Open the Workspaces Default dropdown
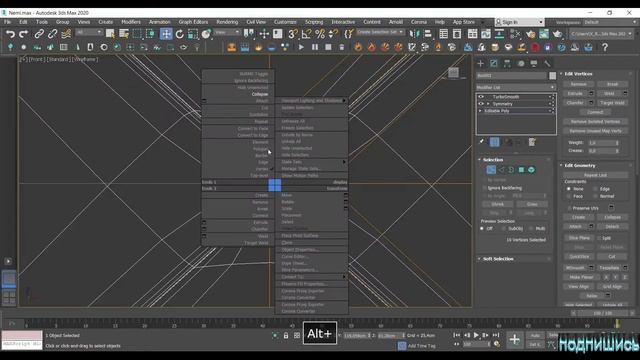This screenshot has width=640, height=360. pyautogui.click(x=609, y=22)
